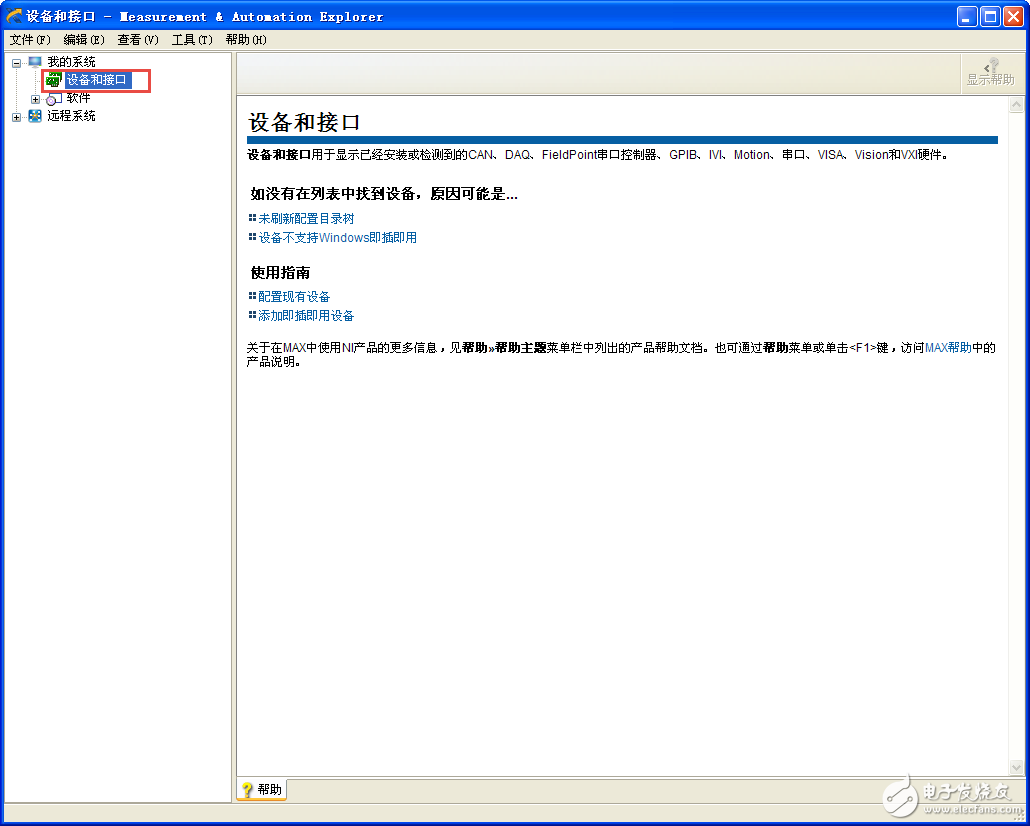Open the 帮助(H) menu
This screenshot has width=1030, height=826.
(246, 39)
